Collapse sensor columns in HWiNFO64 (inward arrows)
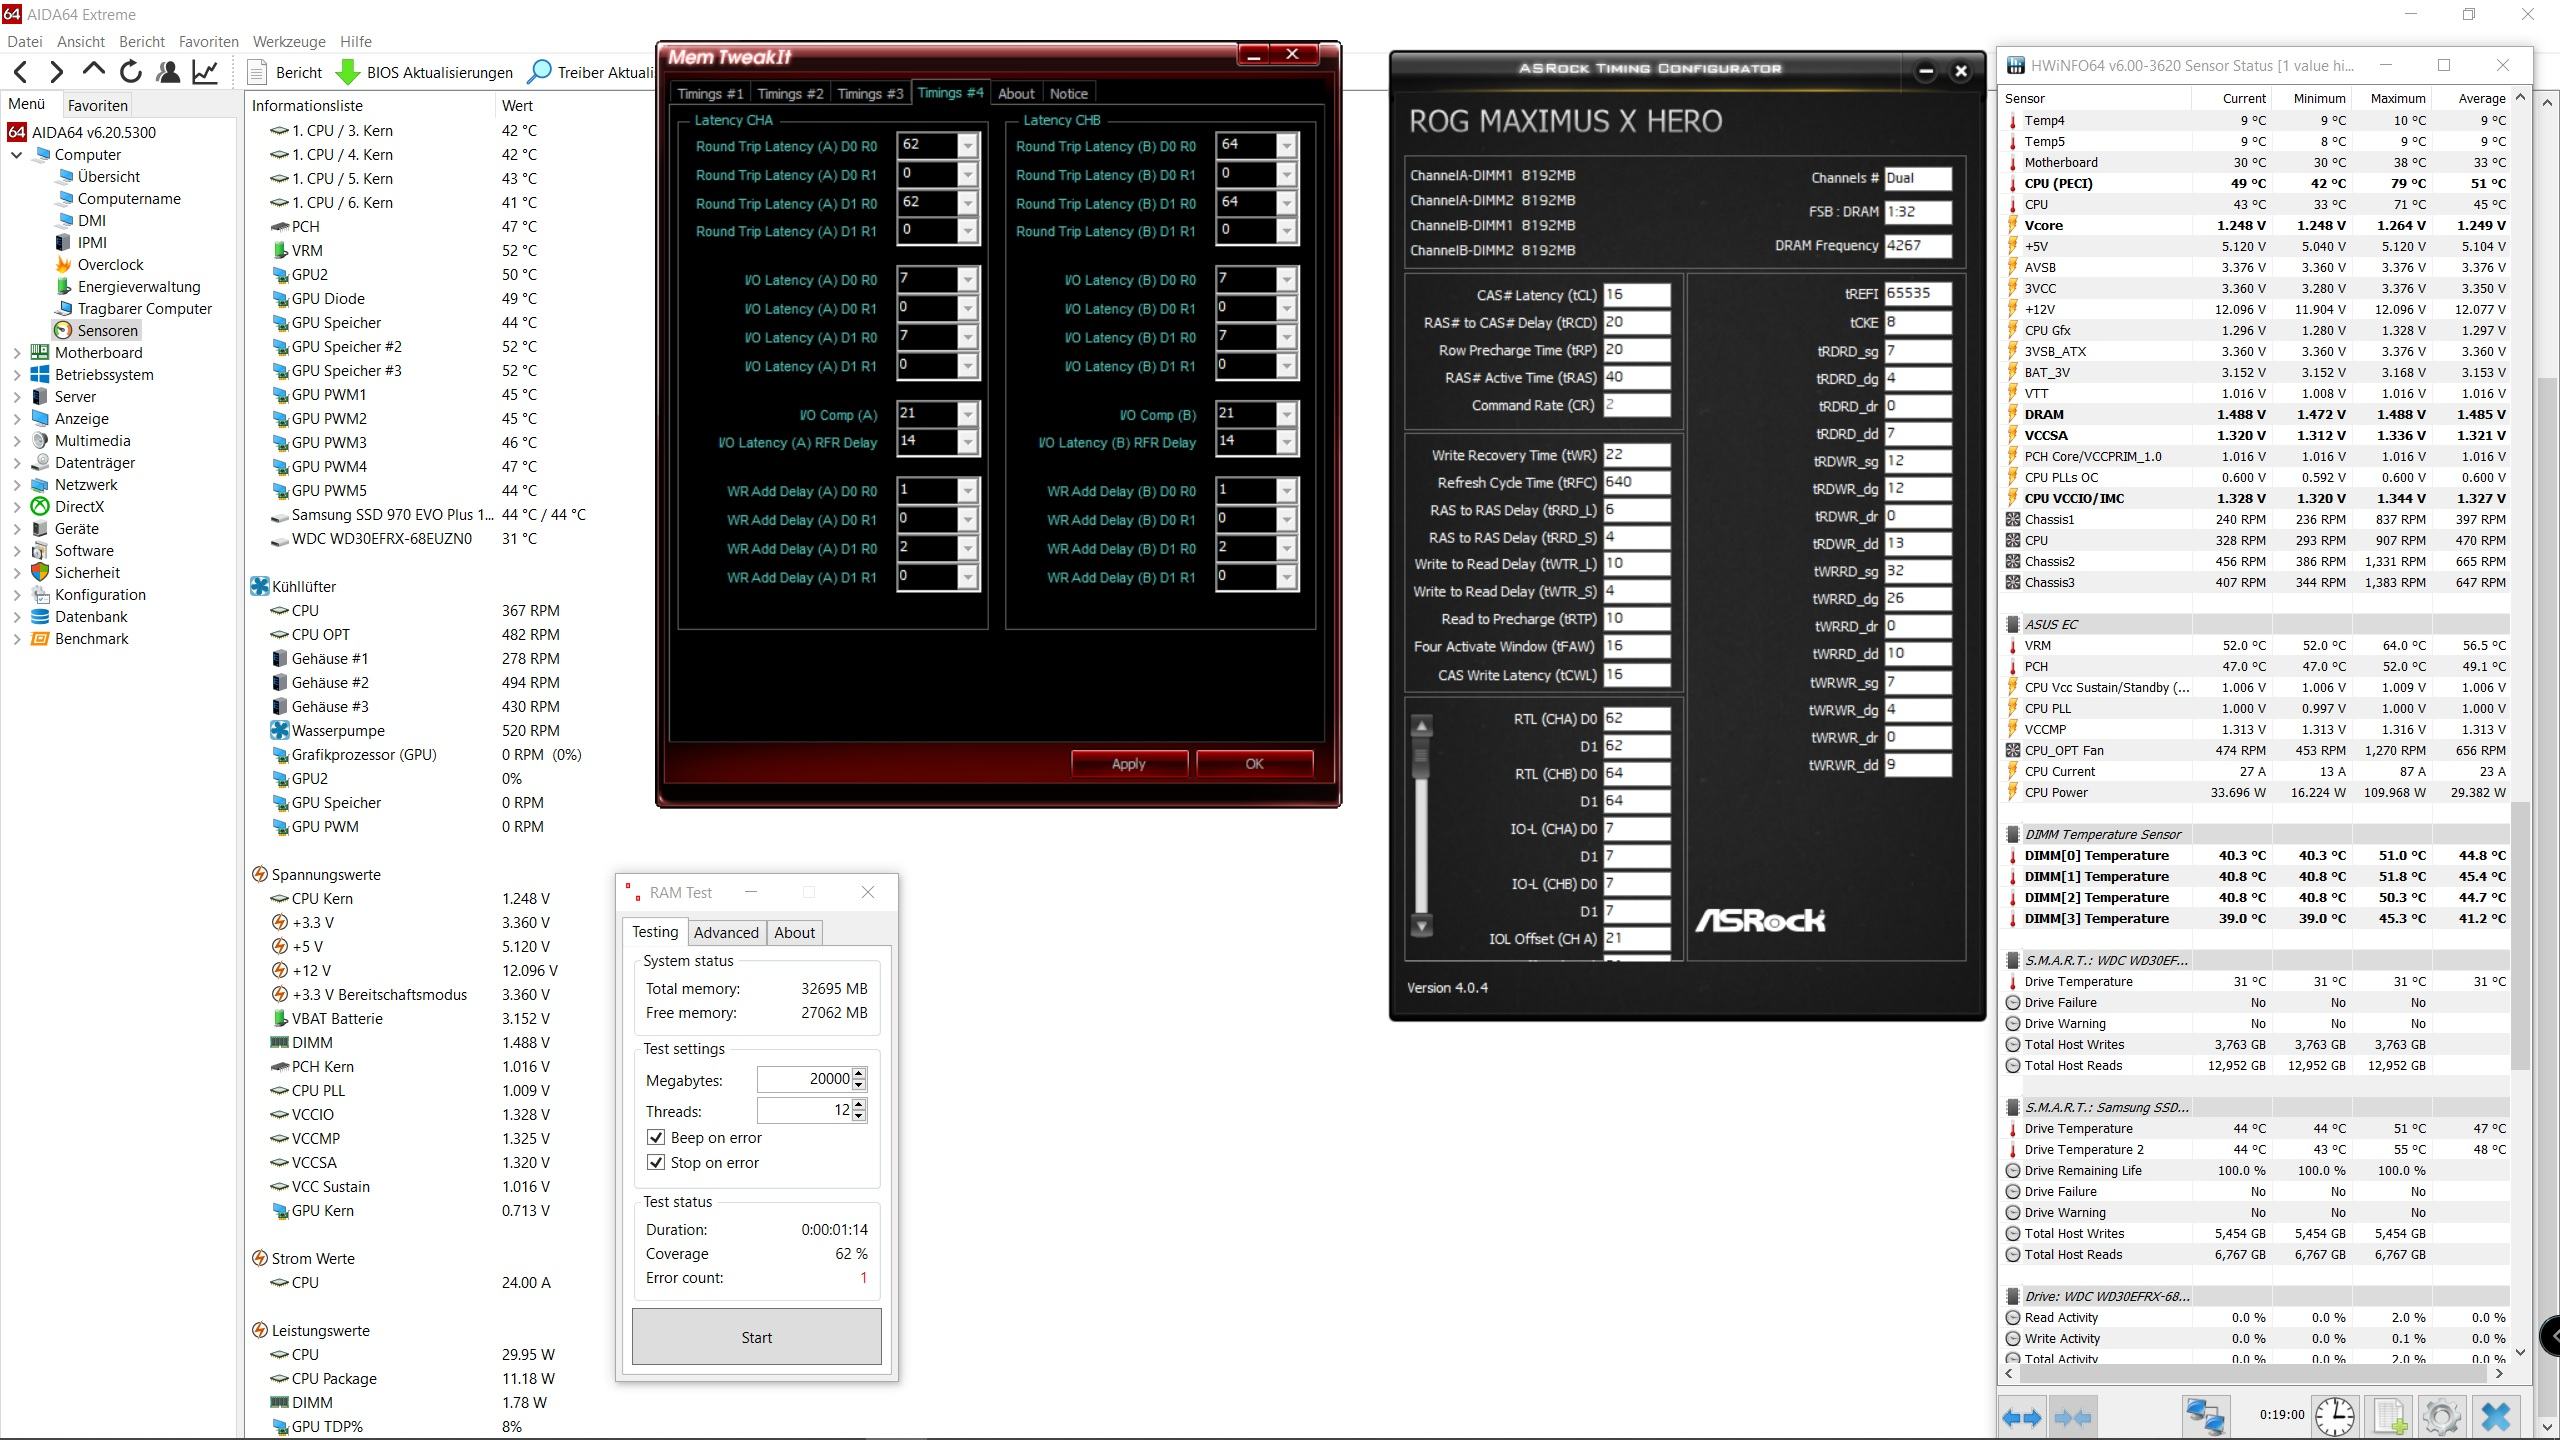The height and width of the screenshot is (1440, 2560). [2072, 1417]
